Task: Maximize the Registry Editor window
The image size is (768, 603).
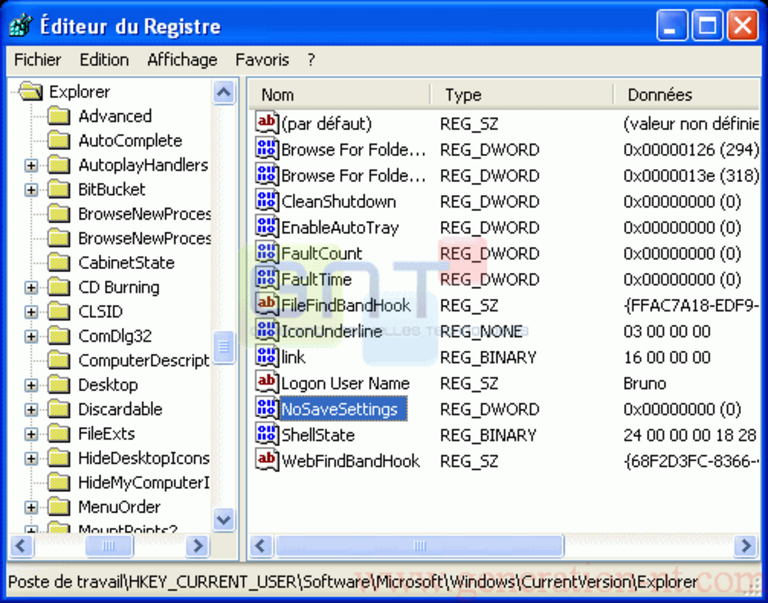Action: coord(707,25)
